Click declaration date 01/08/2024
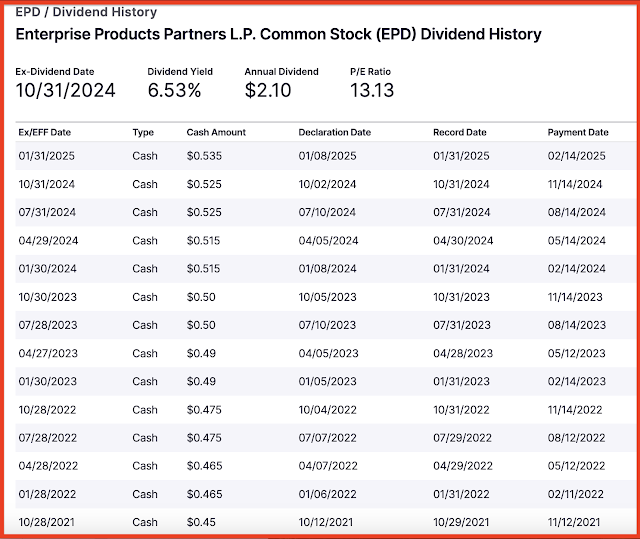The image size is (640, 539). coord(327,269)
